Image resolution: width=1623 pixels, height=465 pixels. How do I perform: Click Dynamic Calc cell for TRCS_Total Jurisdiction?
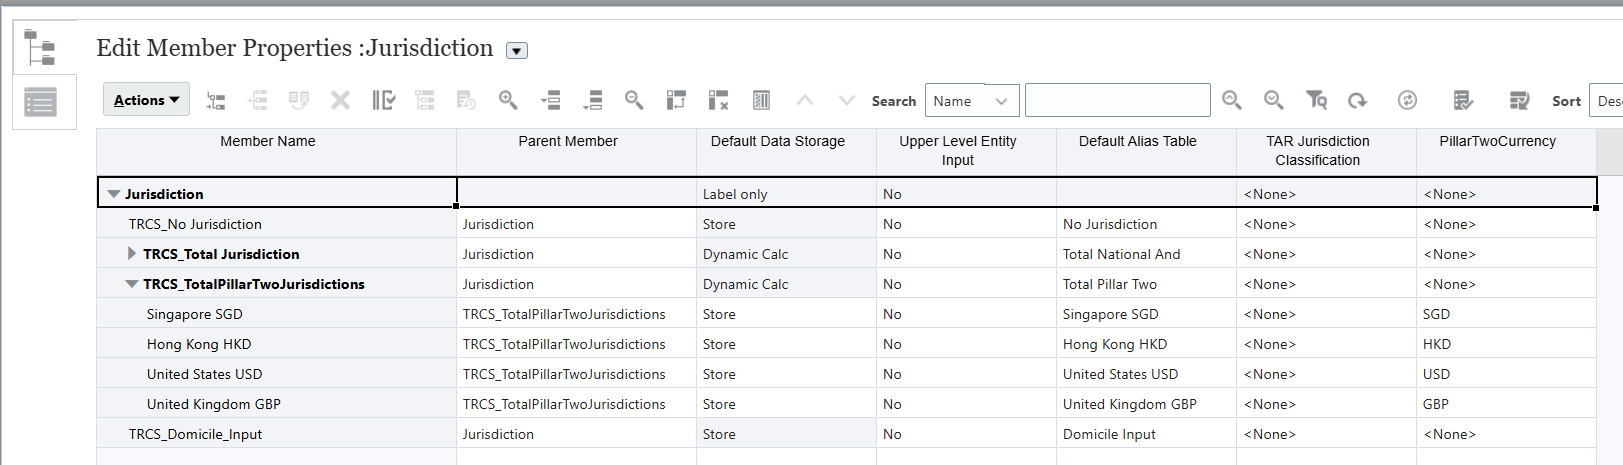(786, 254)
